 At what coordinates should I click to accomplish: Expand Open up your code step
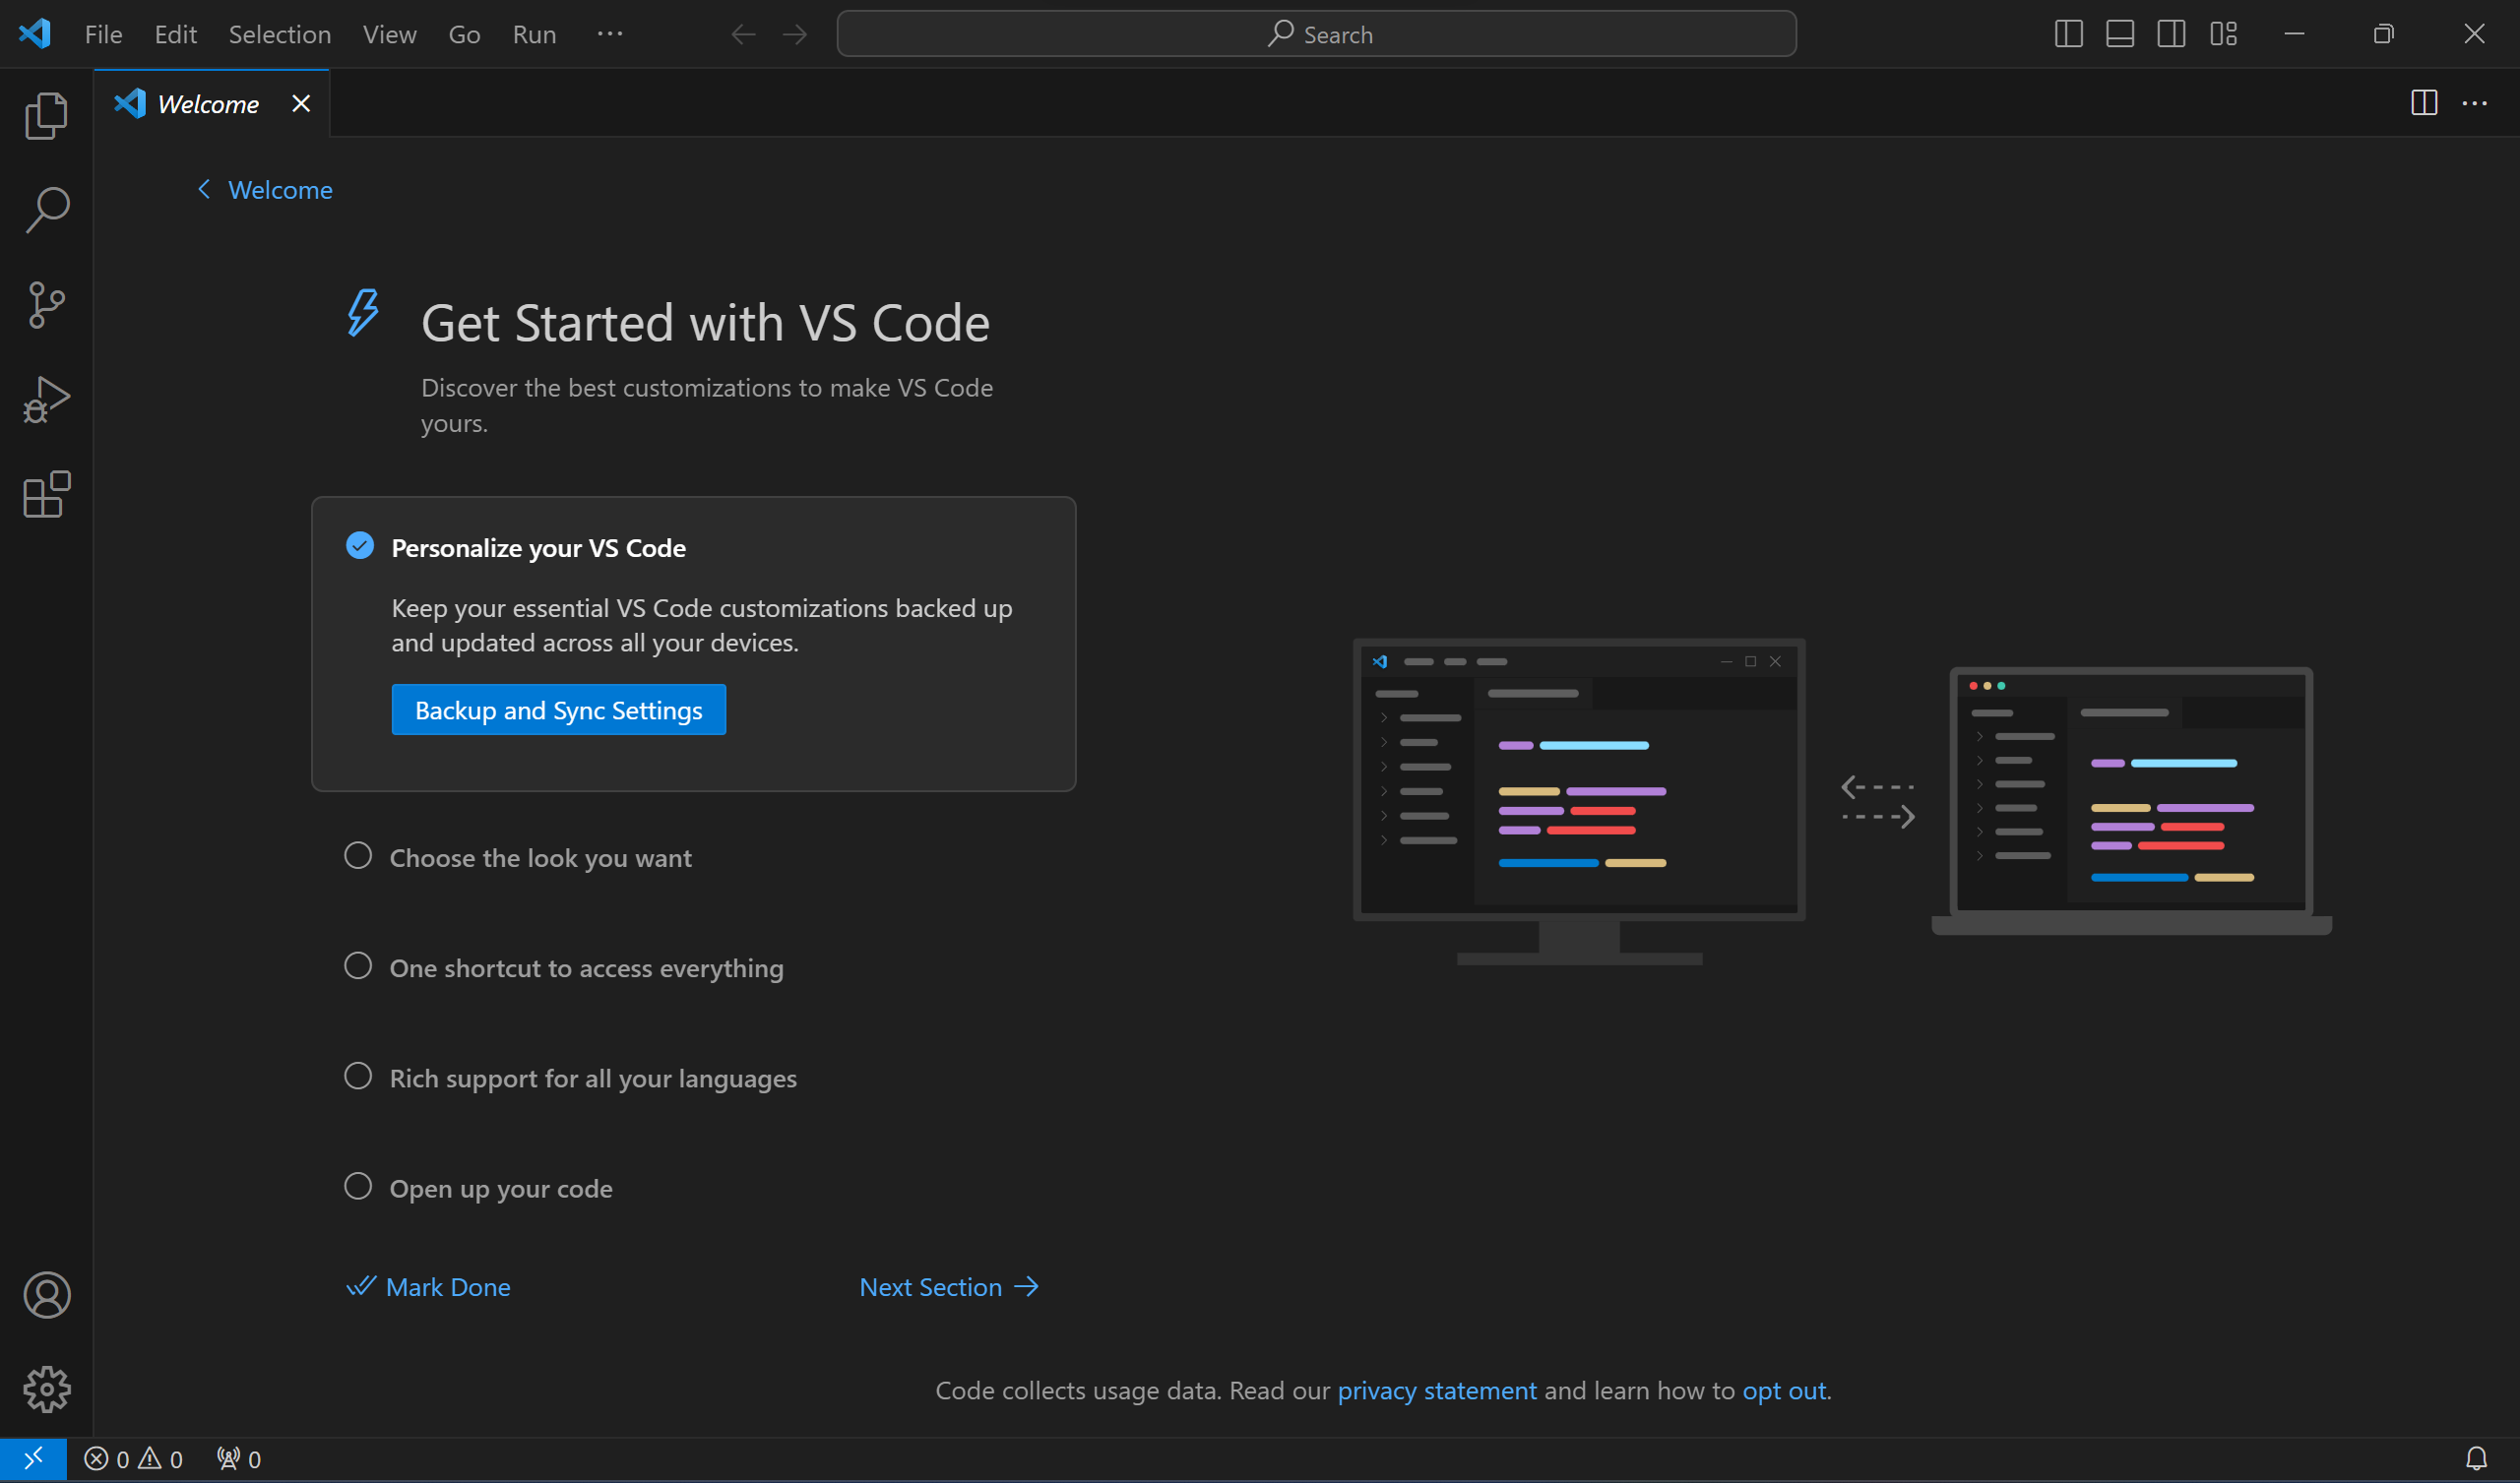501,1188
